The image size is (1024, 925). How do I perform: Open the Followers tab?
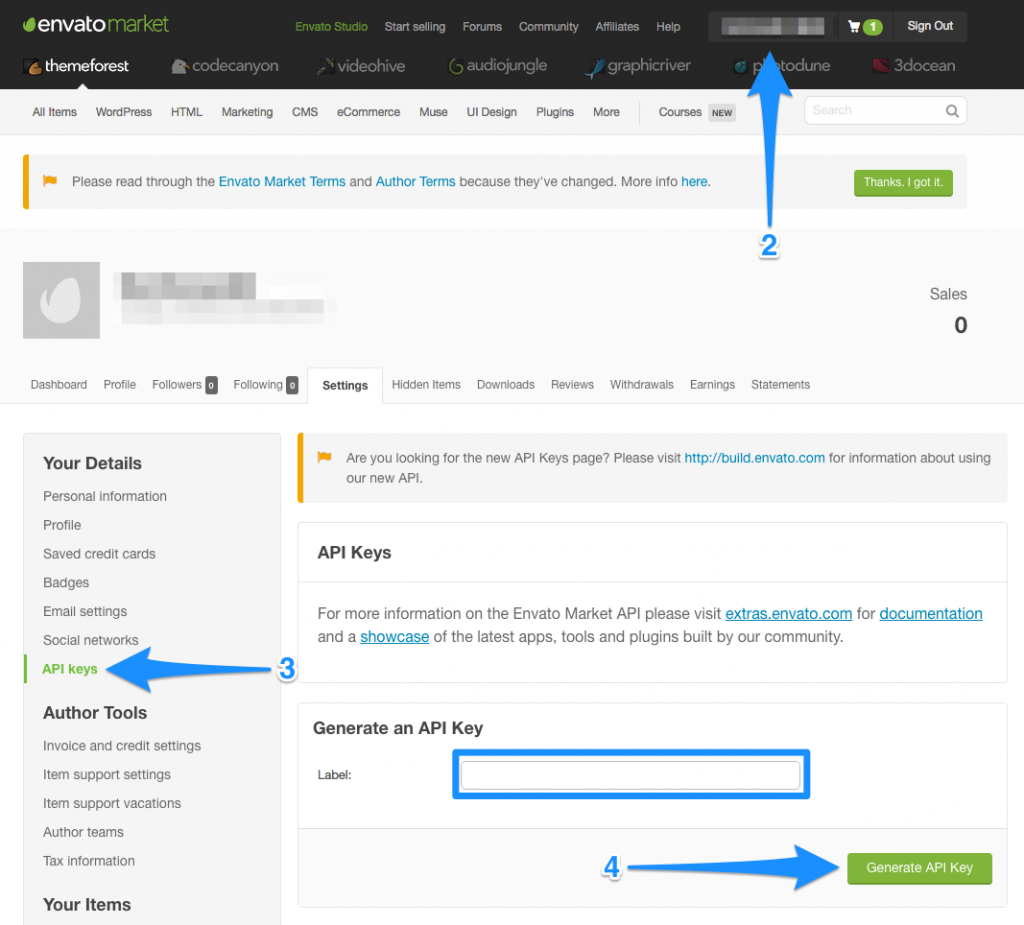tap(184, 385)
